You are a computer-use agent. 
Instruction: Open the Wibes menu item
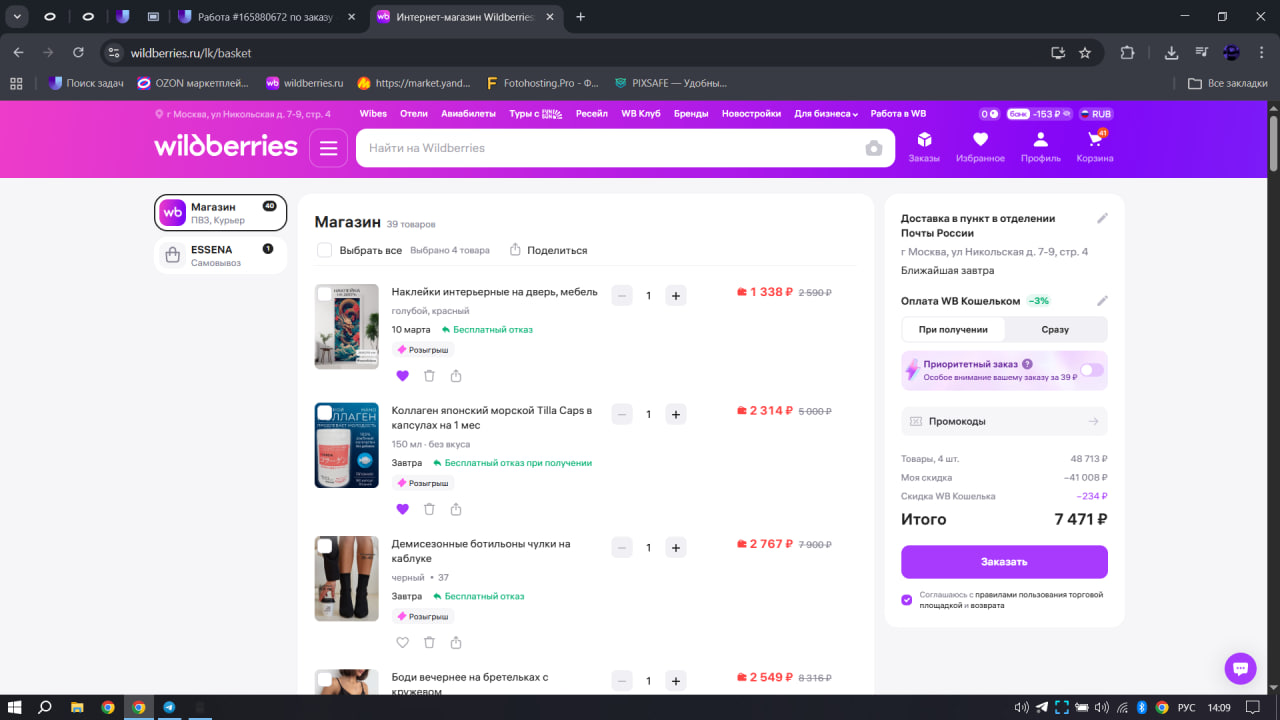(373, 114)
